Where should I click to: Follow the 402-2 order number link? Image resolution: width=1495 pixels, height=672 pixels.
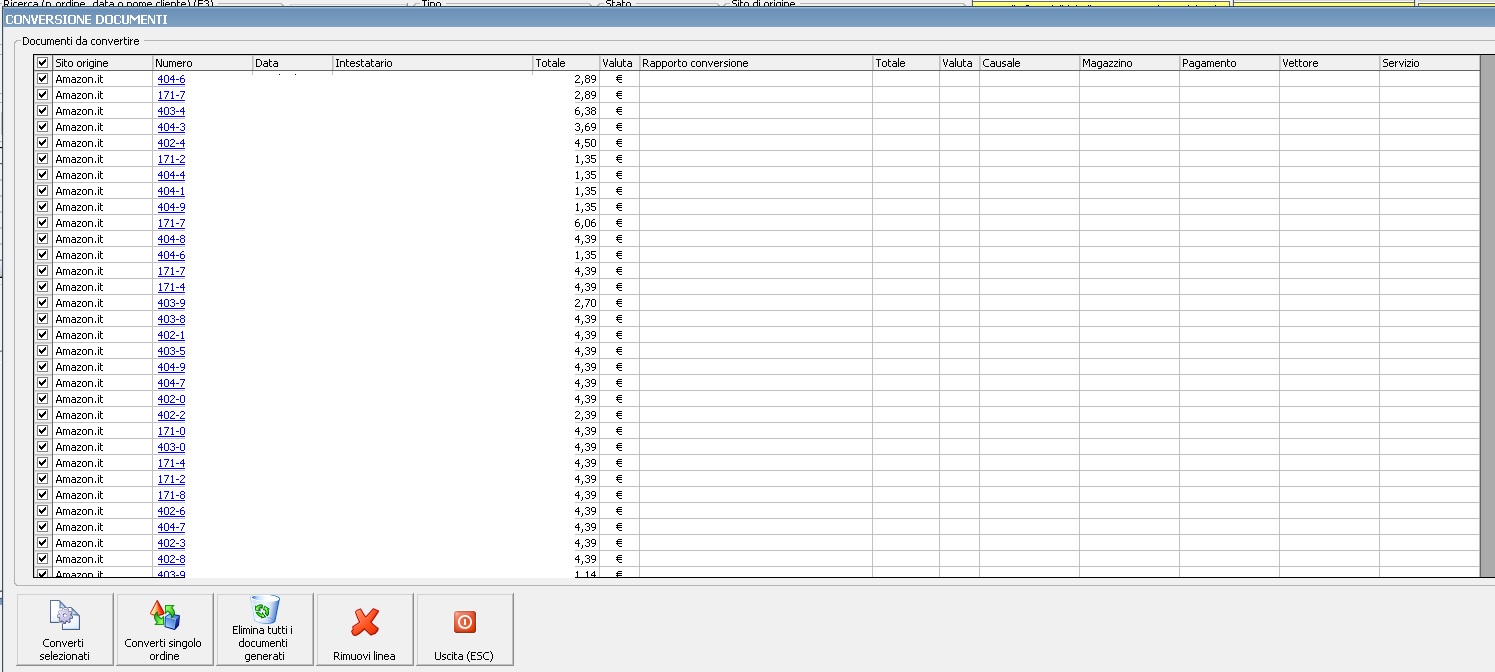(171, 415)
